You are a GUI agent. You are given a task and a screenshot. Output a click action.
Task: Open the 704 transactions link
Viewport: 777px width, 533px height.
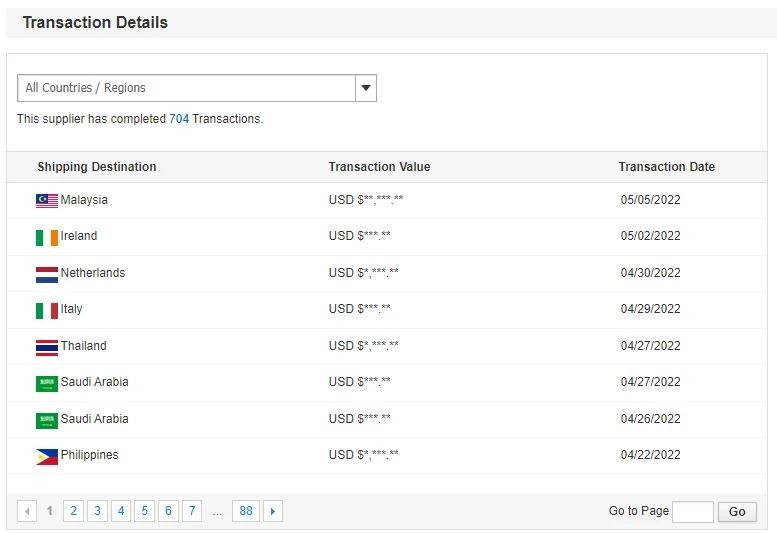coord(179,119)
